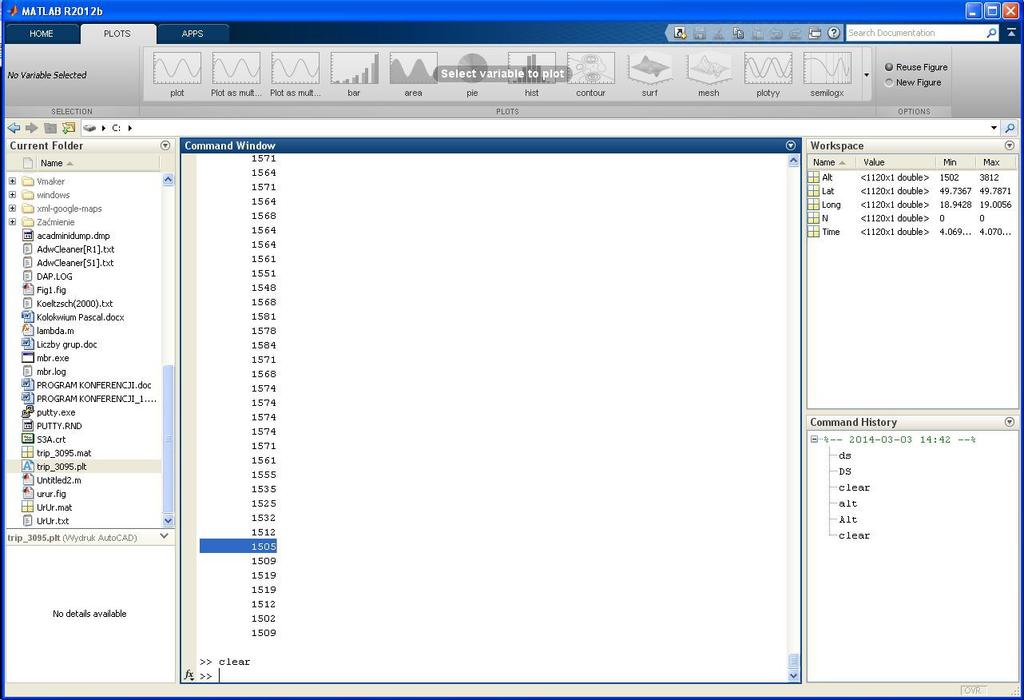Select the Time variable in Workspace
Screen dimensions: 1024x700
pos(912,232)
